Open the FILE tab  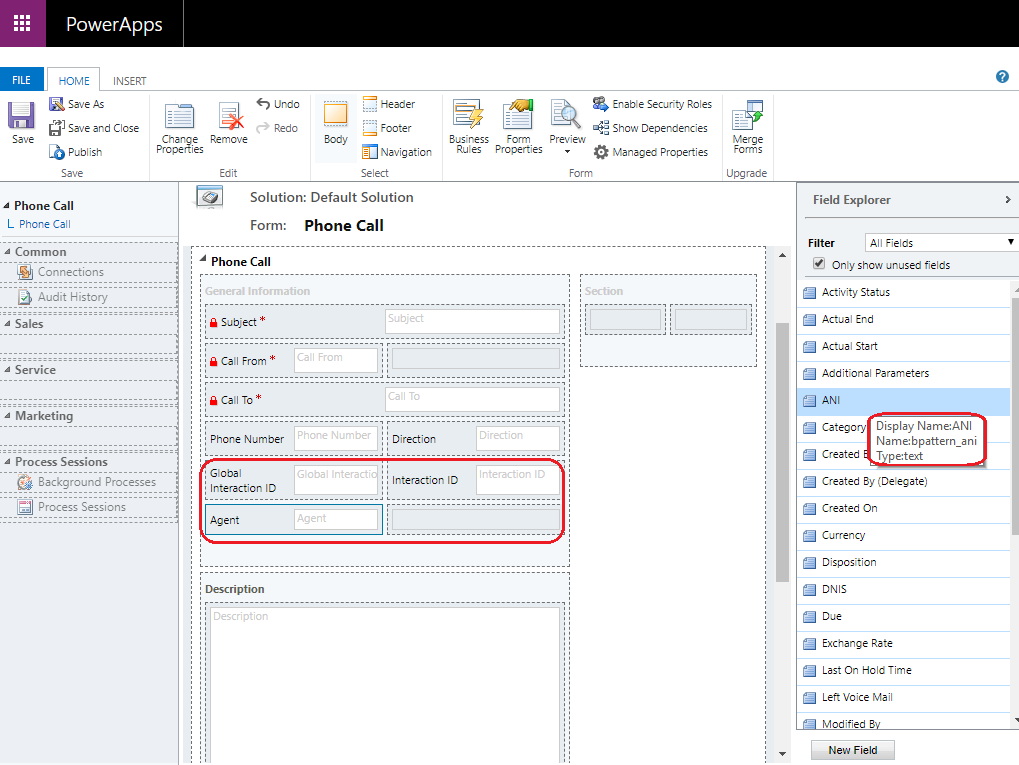21,80
